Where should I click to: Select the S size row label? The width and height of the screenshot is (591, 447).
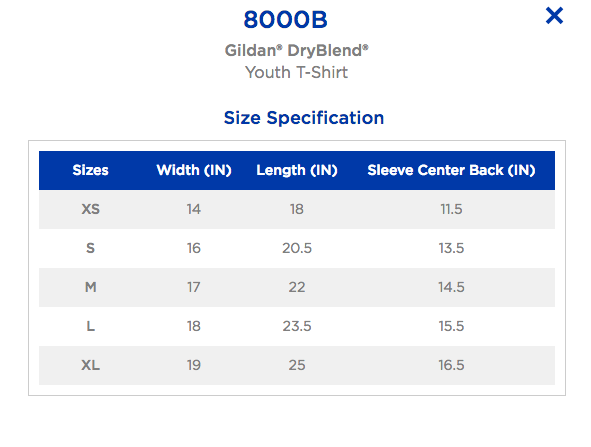click(90, 248)
